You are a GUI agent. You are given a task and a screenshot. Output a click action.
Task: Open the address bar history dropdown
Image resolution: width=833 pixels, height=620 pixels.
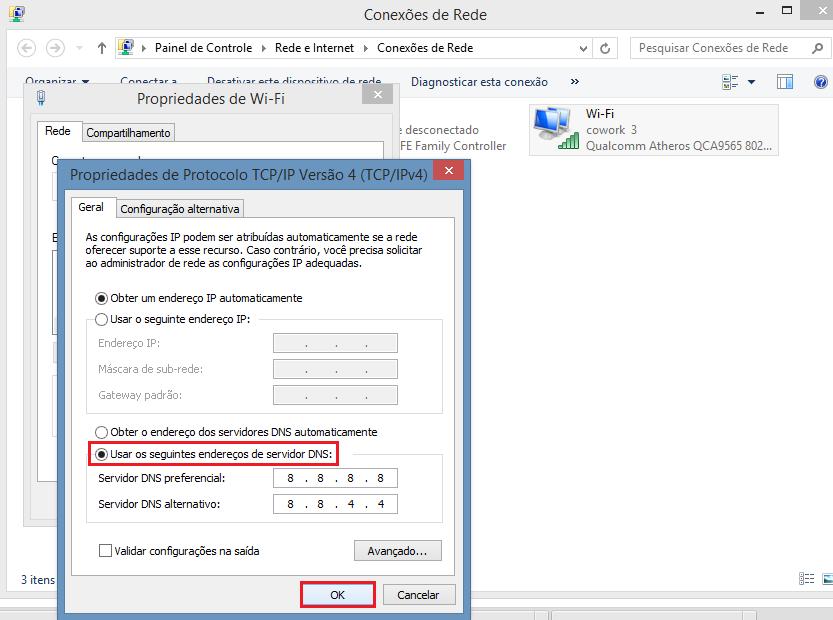click(585, 48)
